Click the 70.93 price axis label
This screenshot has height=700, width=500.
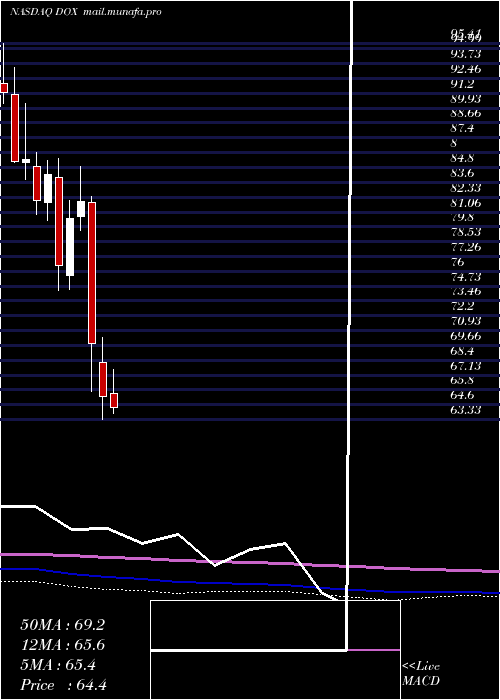coord(466,321)
